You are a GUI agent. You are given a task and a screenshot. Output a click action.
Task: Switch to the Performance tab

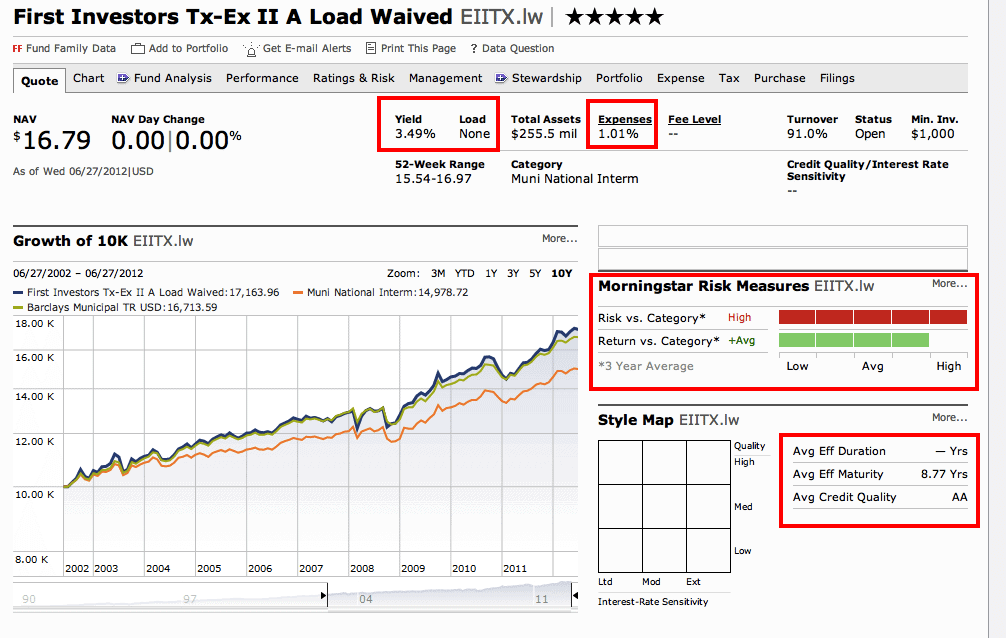point(262,78)
